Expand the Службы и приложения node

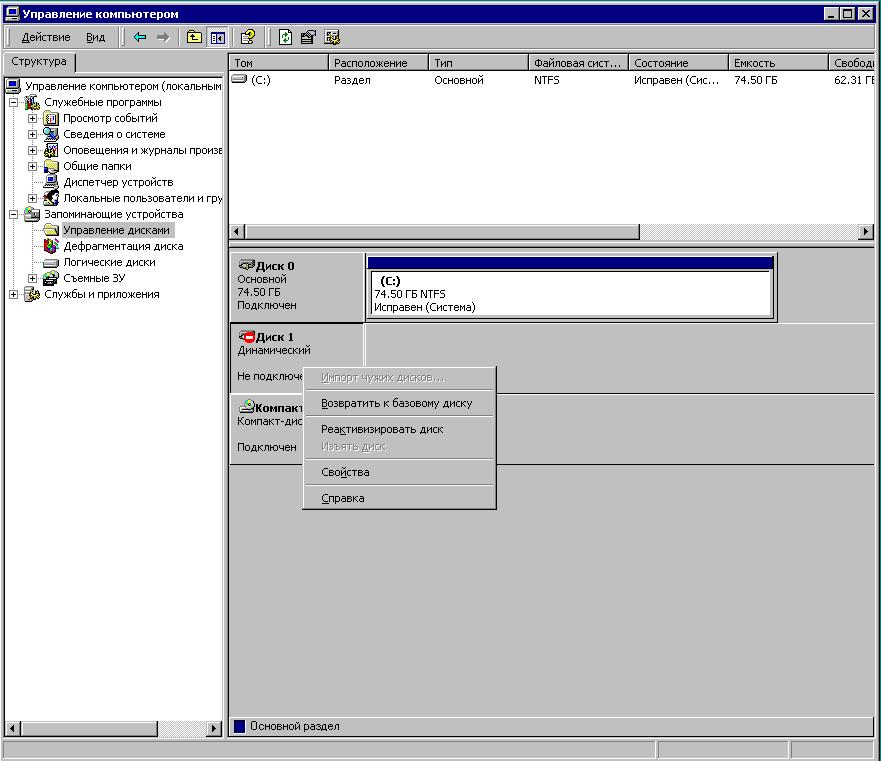click(x=14, y=294)
